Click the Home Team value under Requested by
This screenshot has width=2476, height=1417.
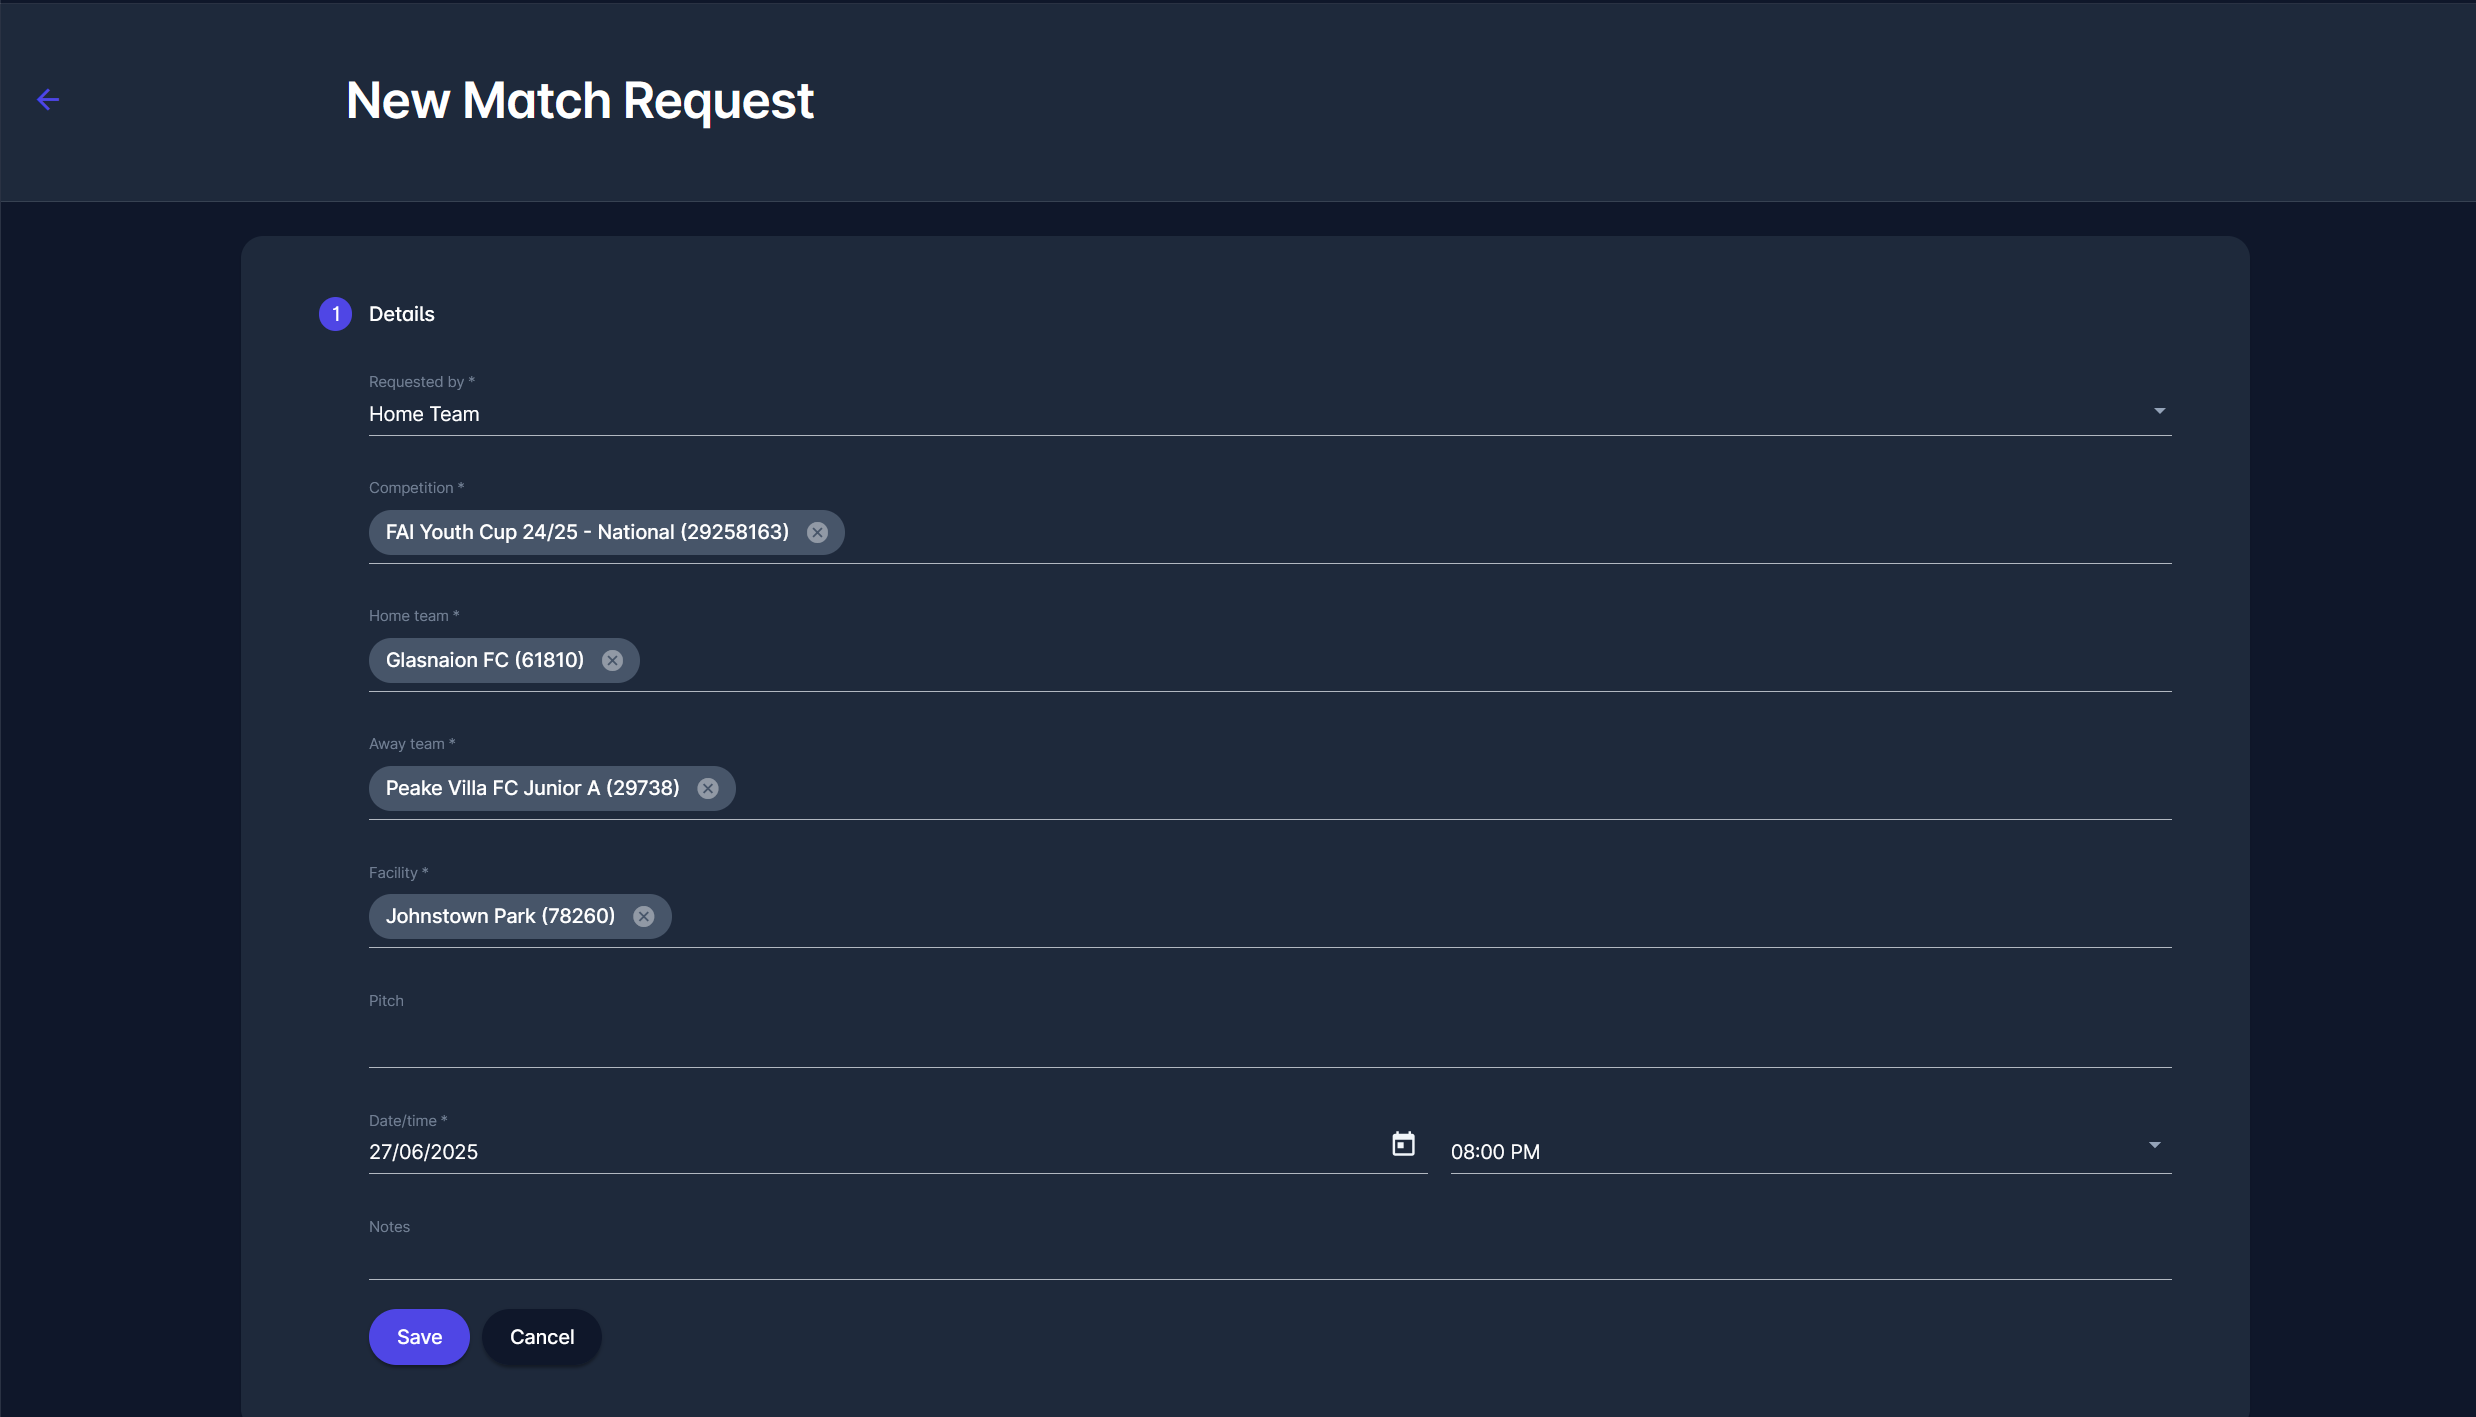pos(424,413)
